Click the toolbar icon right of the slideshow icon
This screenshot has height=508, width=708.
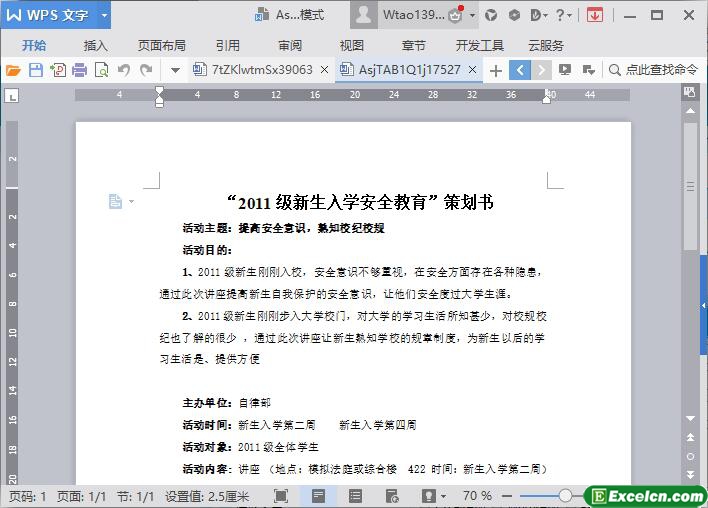(x=588, y=70)
